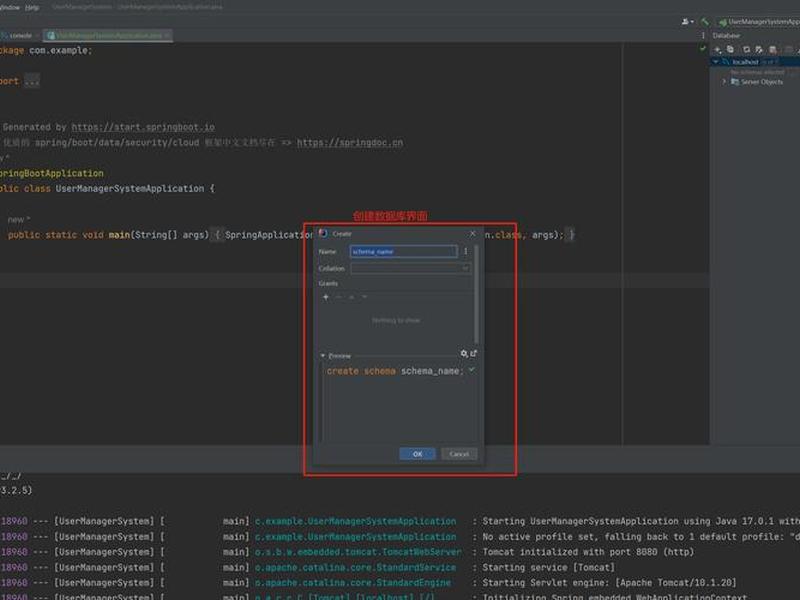This screenshot has width=800, height=600.
Task: Close the UserManagerSystemApplication.java tab
Action: click(167, 35)
